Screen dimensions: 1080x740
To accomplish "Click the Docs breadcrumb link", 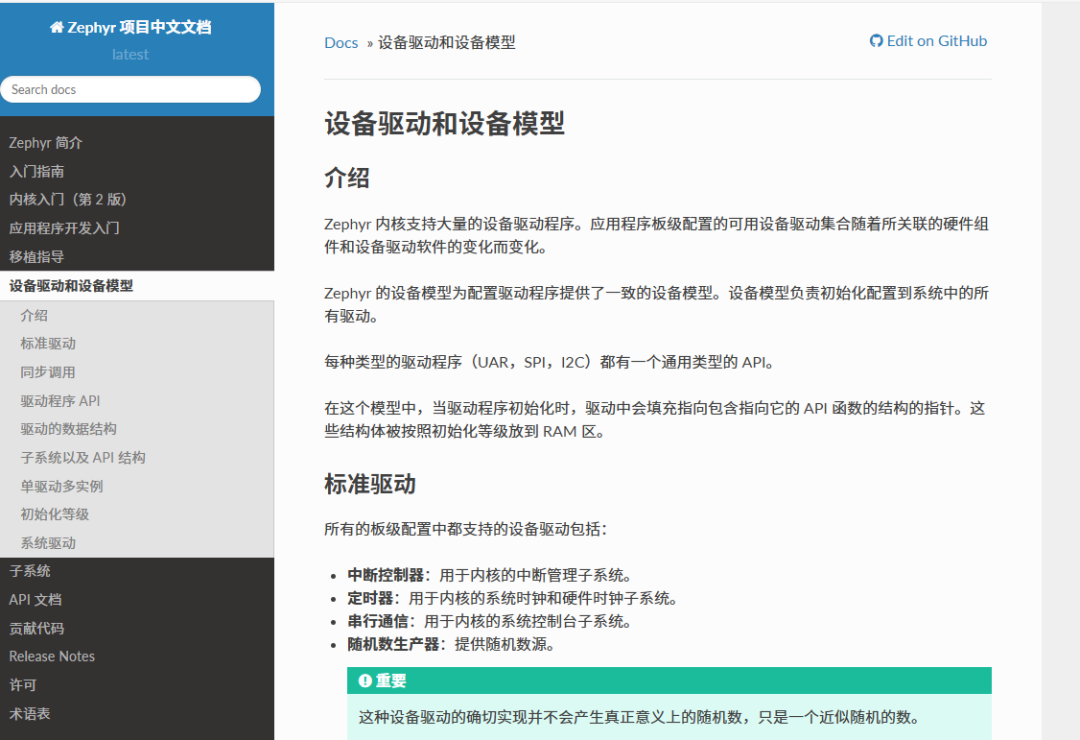I will pos(340,42).
